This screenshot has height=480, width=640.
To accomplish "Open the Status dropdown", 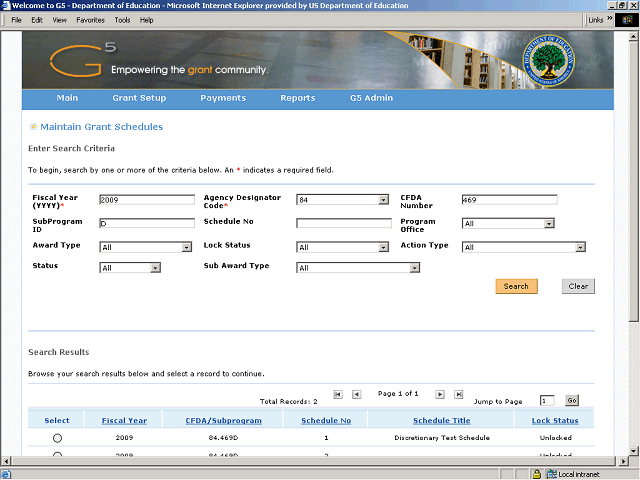I will 155,268.
